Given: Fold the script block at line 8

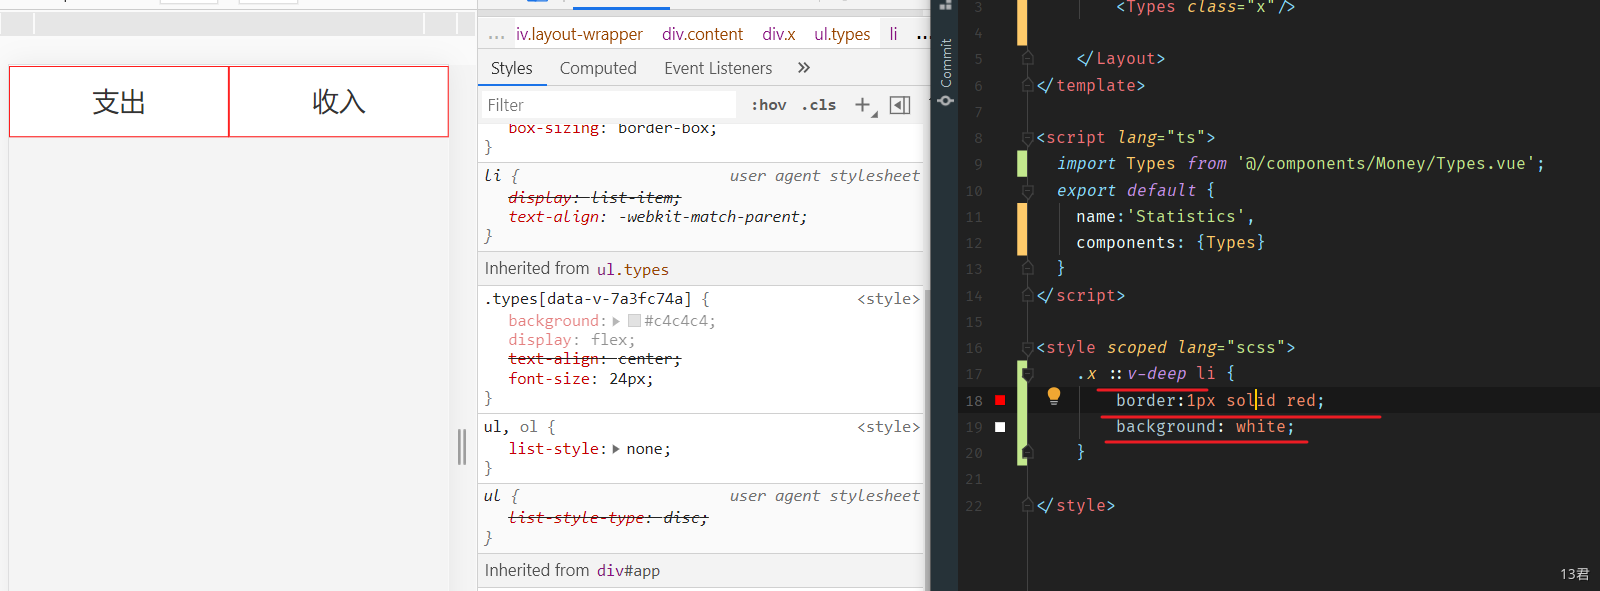Looking at the screenshot, I should [x=1027, y=138].
